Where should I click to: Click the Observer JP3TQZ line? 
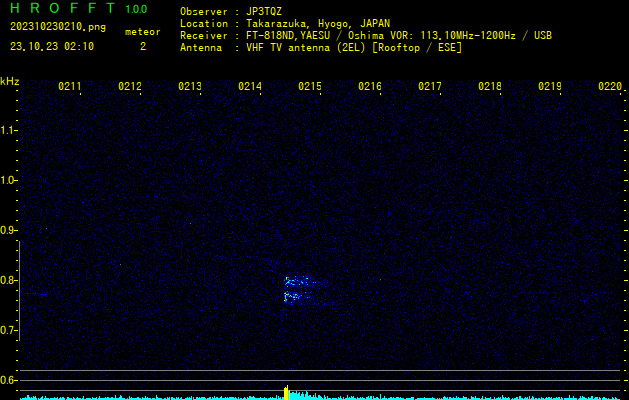click(x=231, y=11)
